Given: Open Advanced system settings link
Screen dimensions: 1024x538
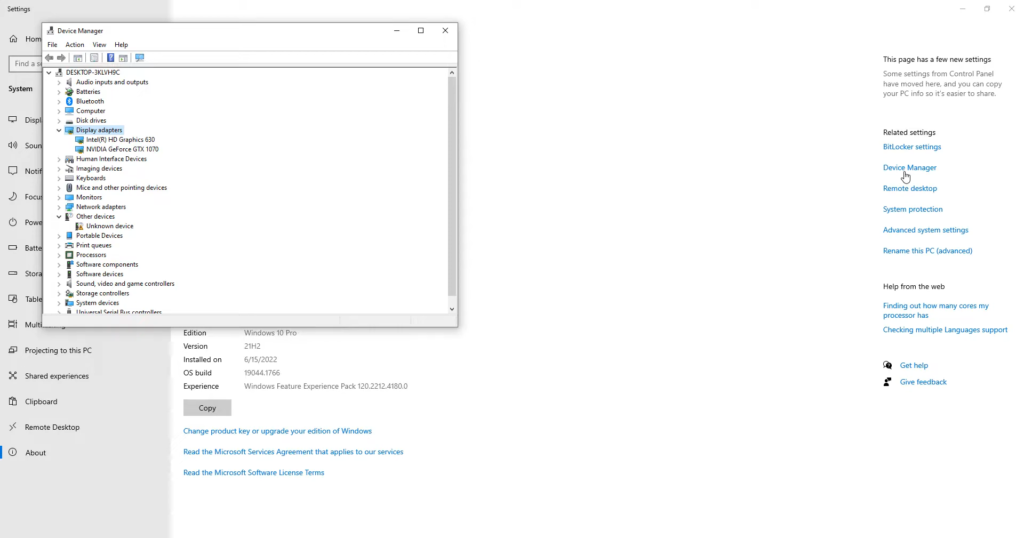Looking at the screenshot, I should click(x=925, y=230).
